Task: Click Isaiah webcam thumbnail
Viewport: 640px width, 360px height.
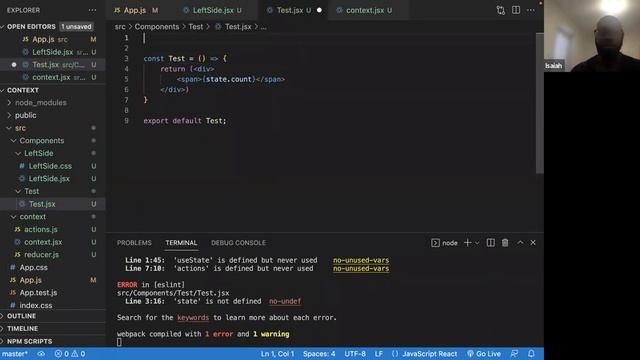Action: (x=592, y=36)
